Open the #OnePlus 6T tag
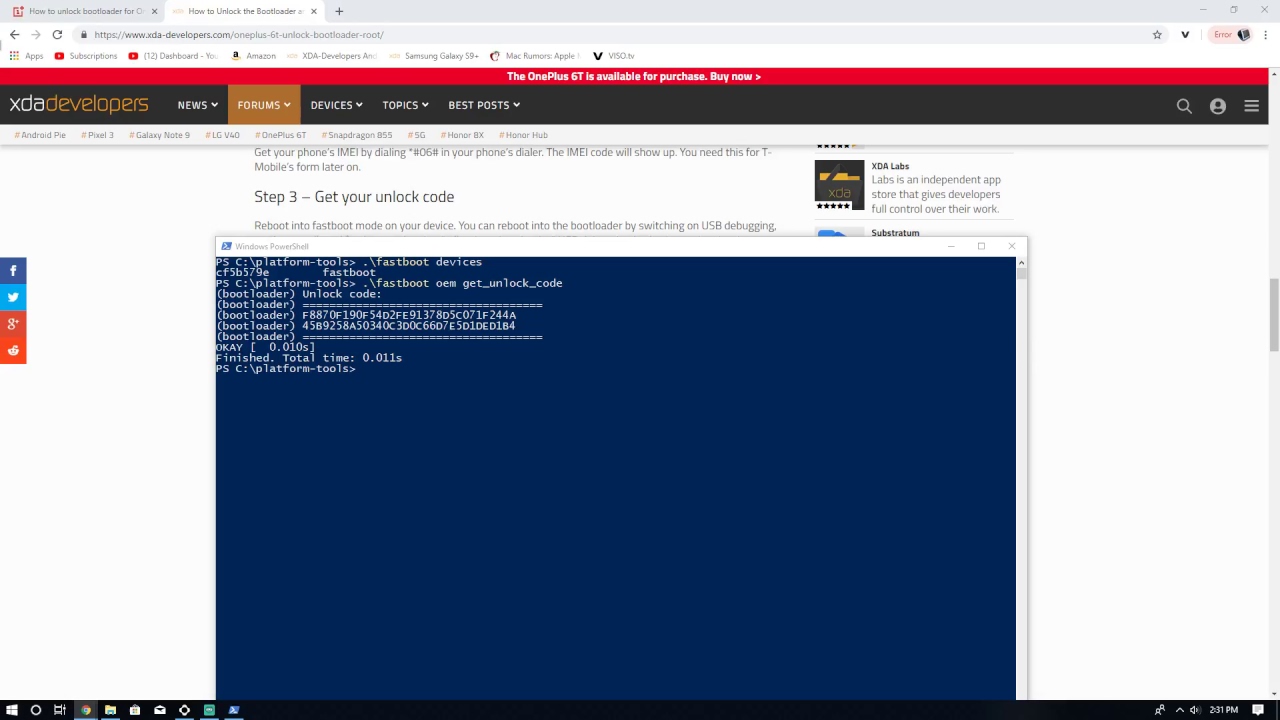 point(281,135)
